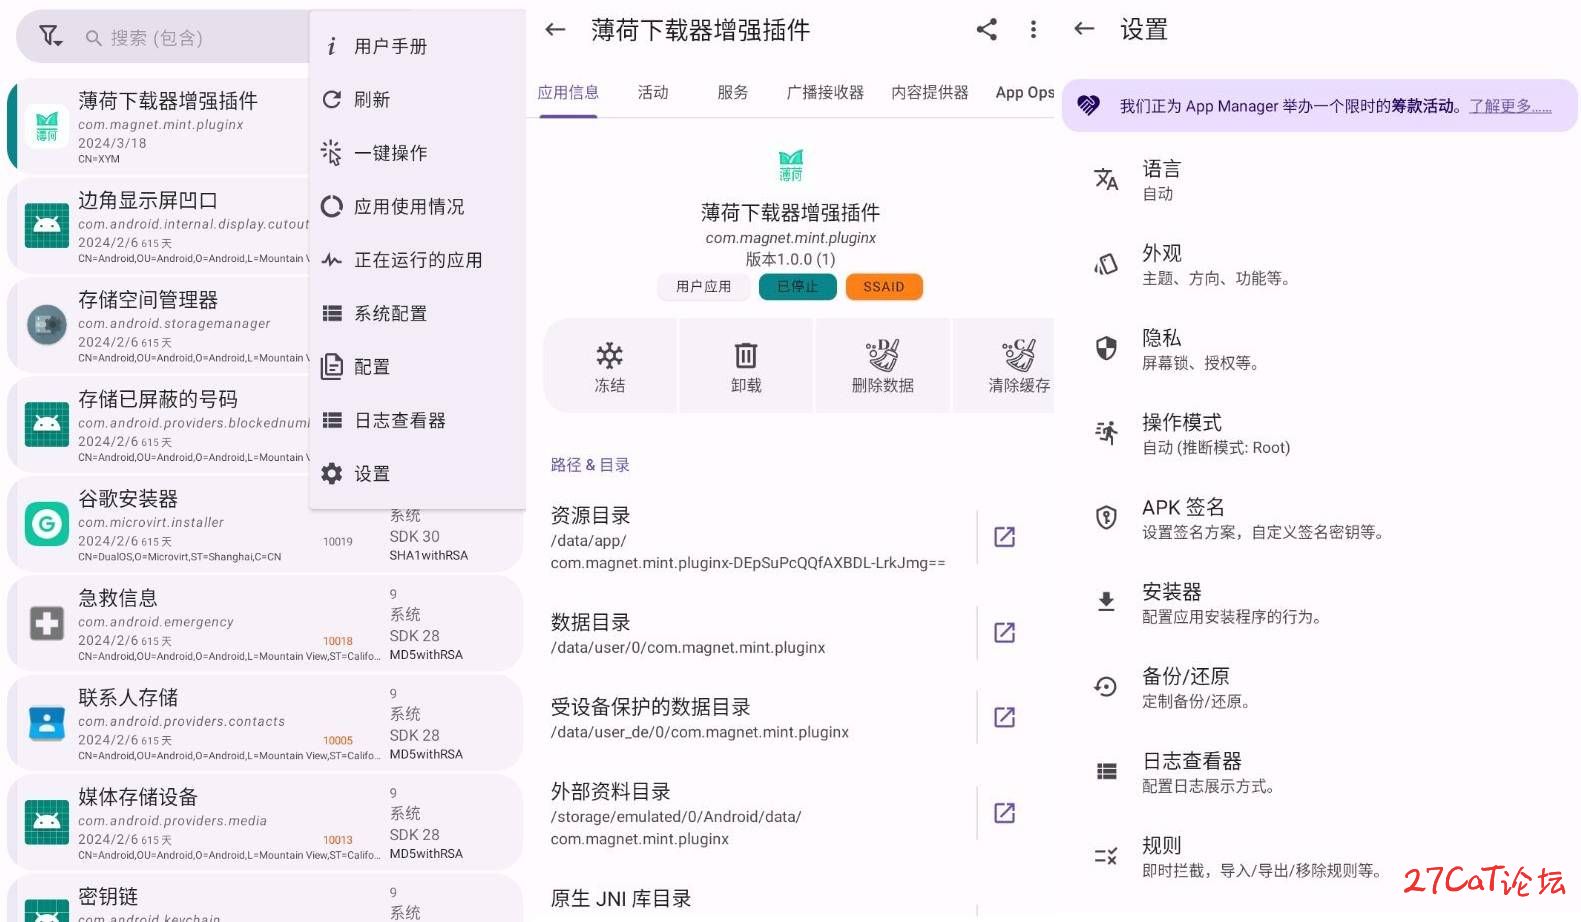Switch to the App Ops tab
This screenshot has height=922, width=1581.
tap(1025, 93)
